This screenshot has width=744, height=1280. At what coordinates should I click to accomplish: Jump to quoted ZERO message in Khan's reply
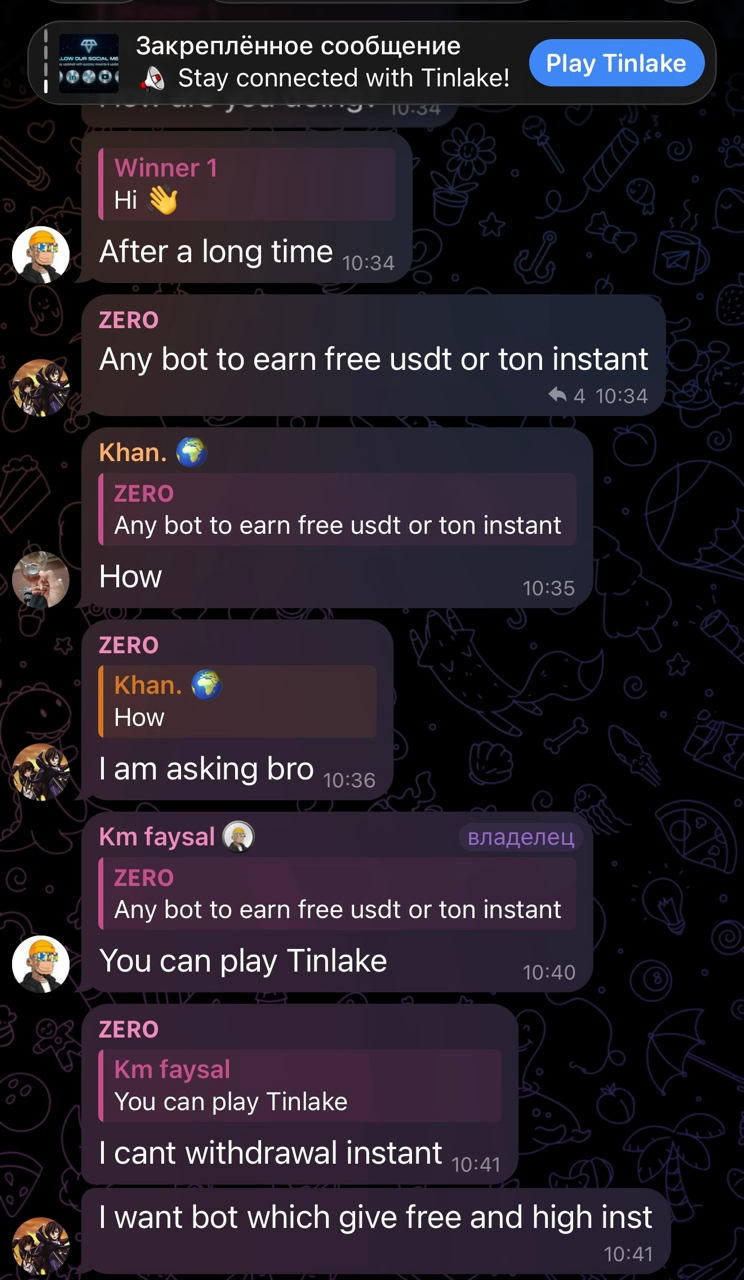click(x=337, y=509)
